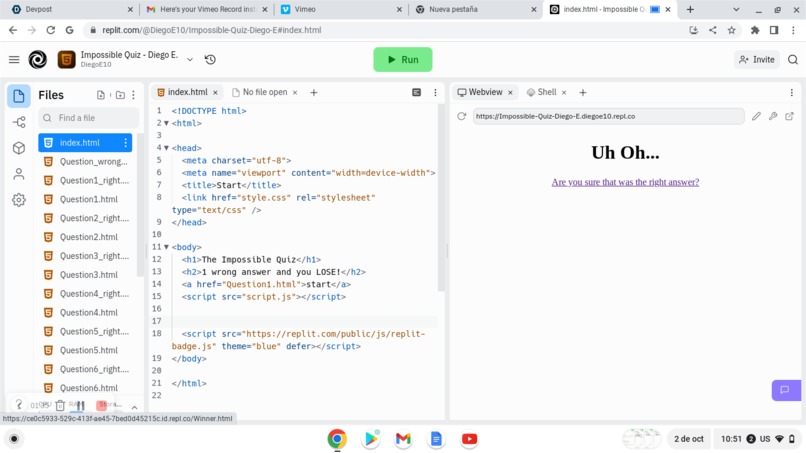Open the Packages cube icon
806x453 pixels.
(x=19, y=148)
